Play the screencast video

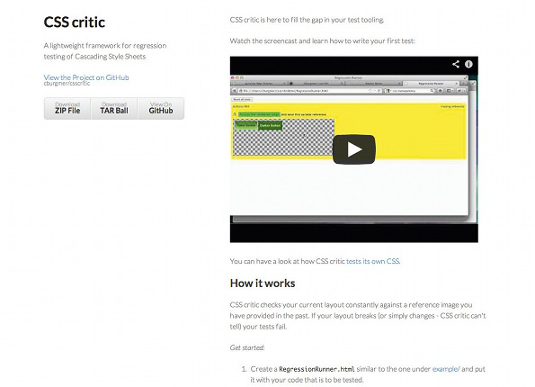354,149
